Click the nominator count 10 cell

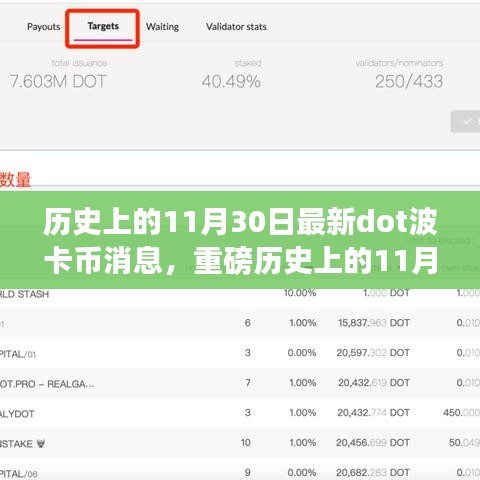(x=246, y=443)
